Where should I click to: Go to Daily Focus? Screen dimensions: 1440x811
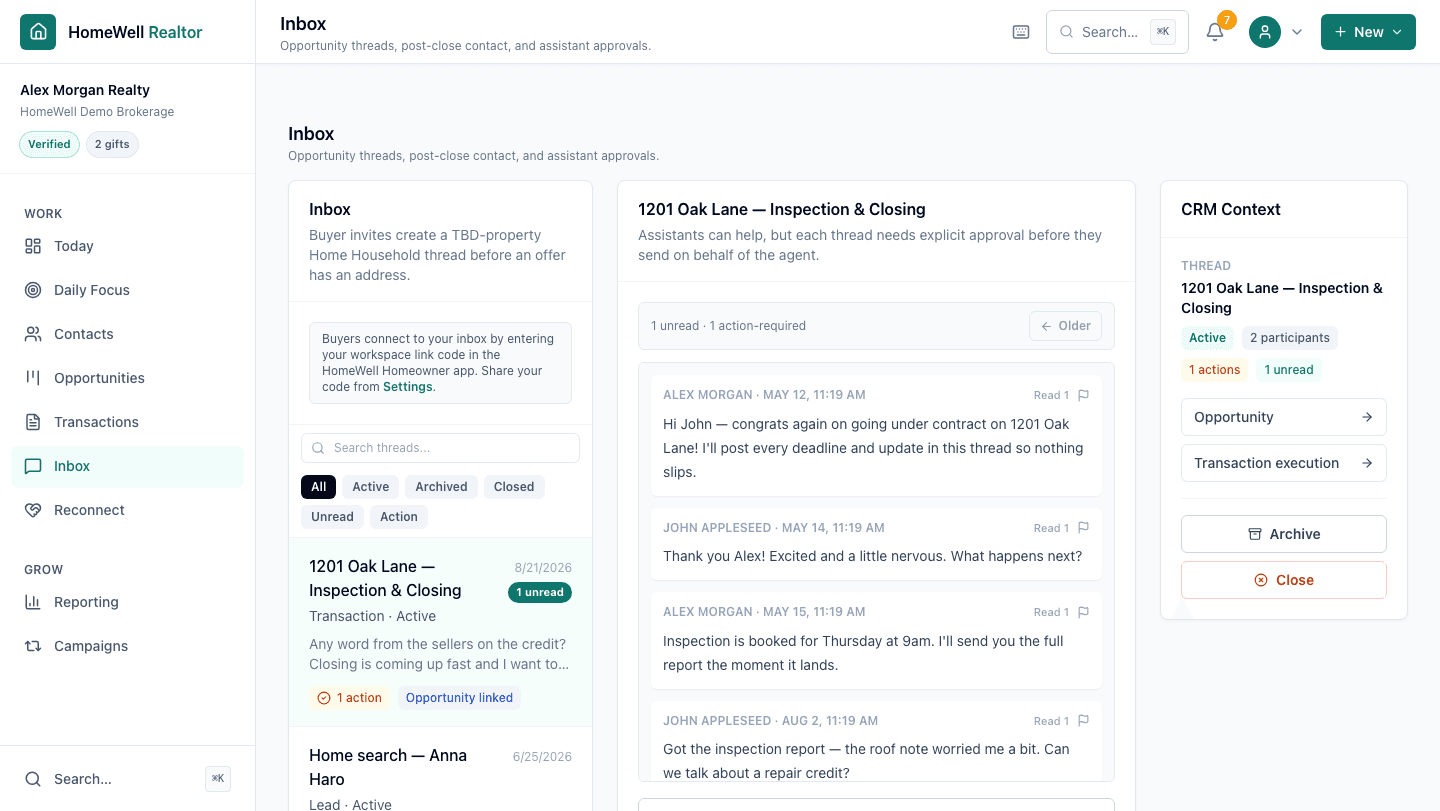127,290
